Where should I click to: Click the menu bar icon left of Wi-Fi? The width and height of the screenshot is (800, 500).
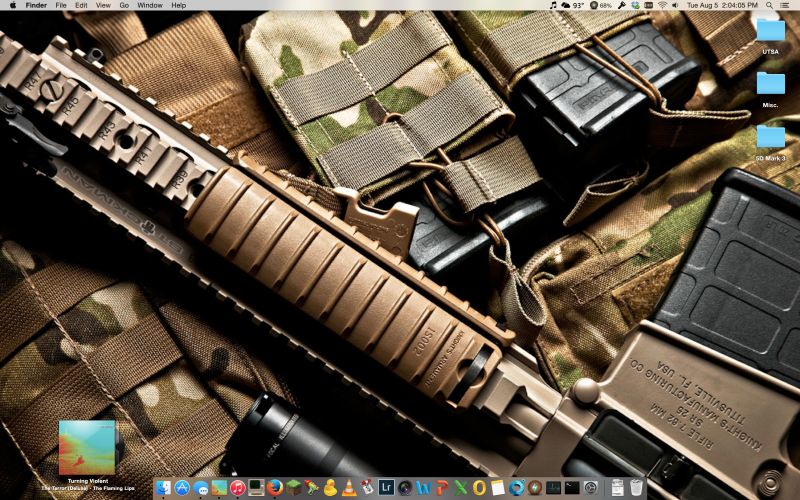(x=648, y=5)
